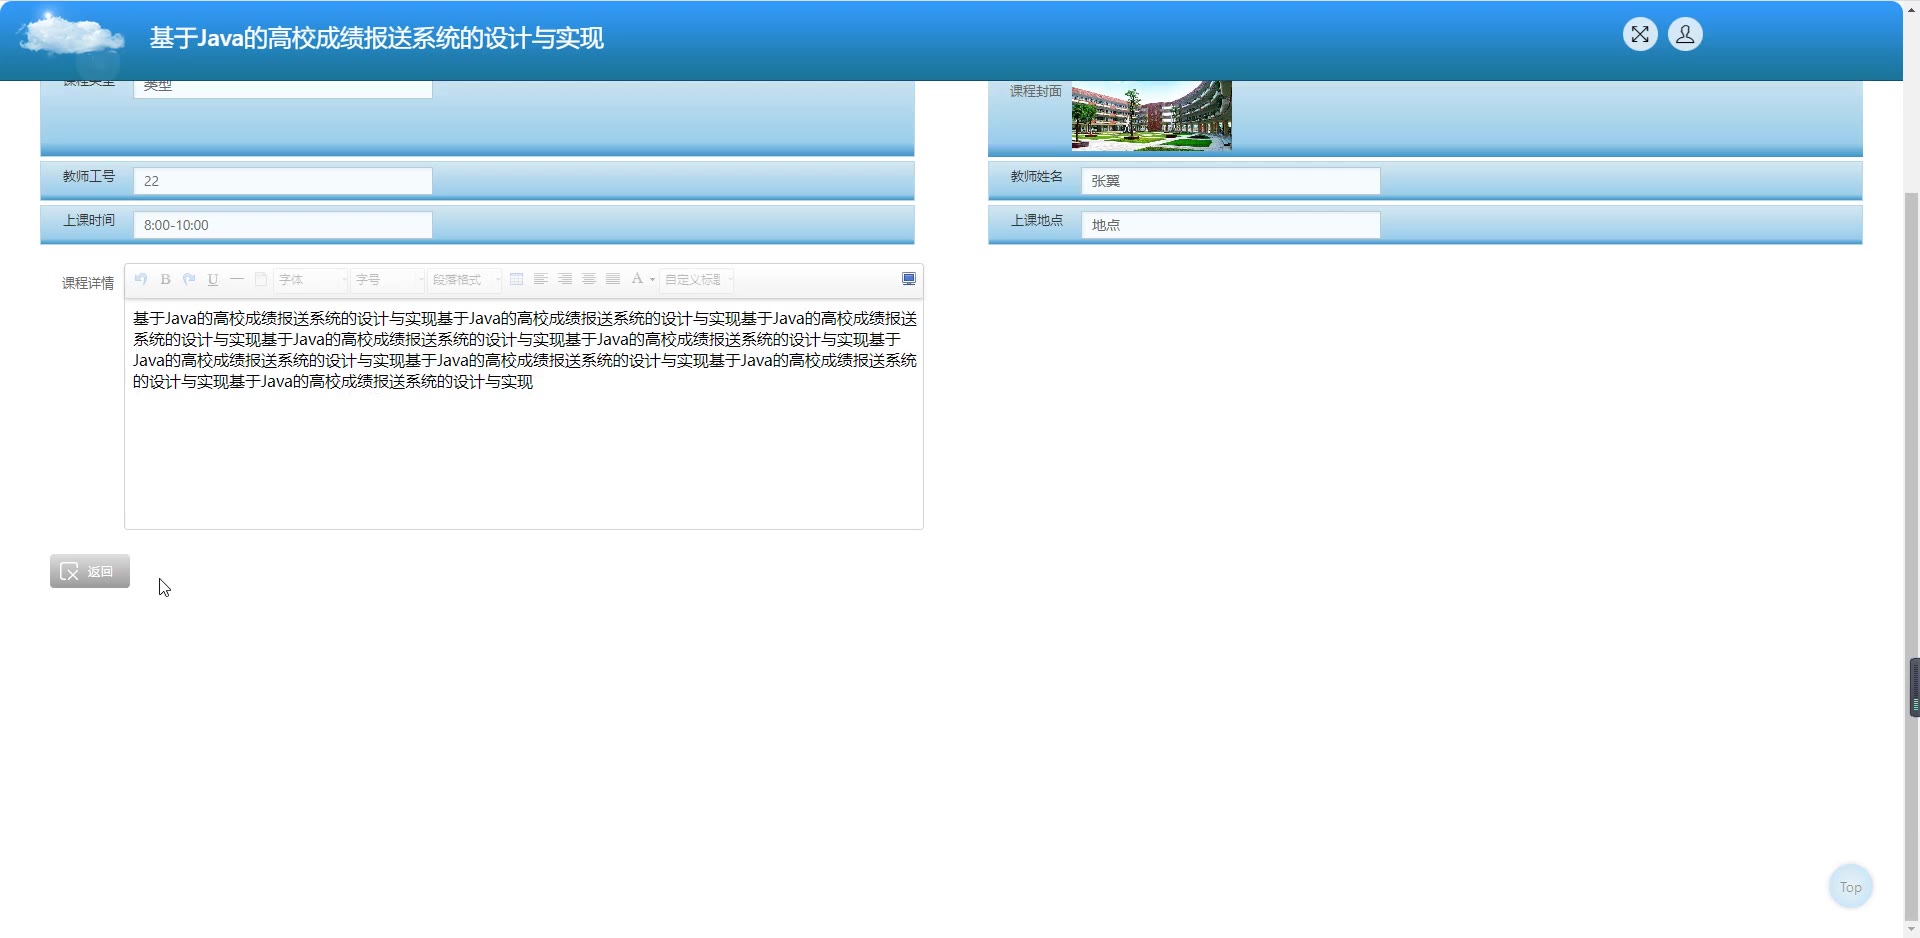Justify text in the editor
1920x938 pixels.
613,280
